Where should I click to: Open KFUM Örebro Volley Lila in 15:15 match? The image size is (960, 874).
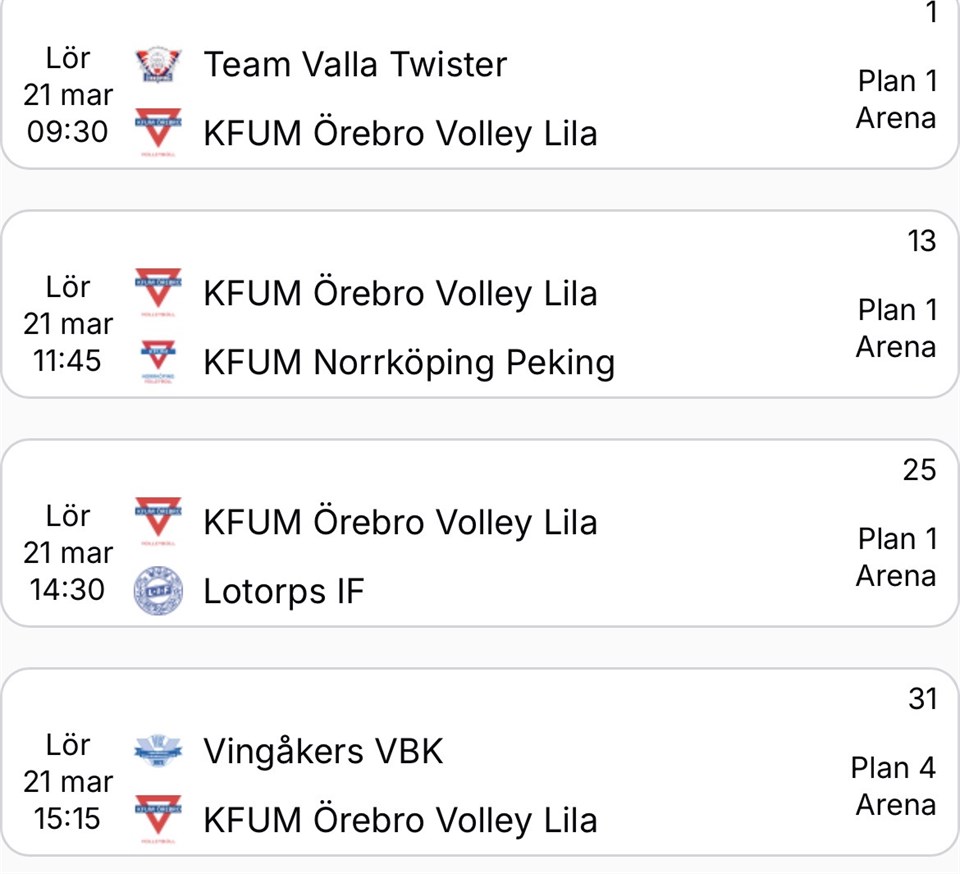click(400, 820)
